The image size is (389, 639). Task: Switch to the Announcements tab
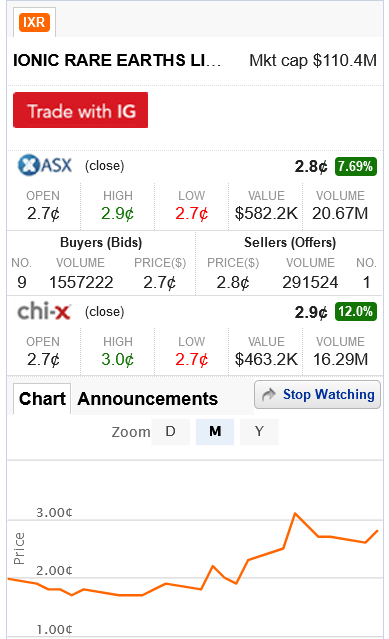[147, 399]
